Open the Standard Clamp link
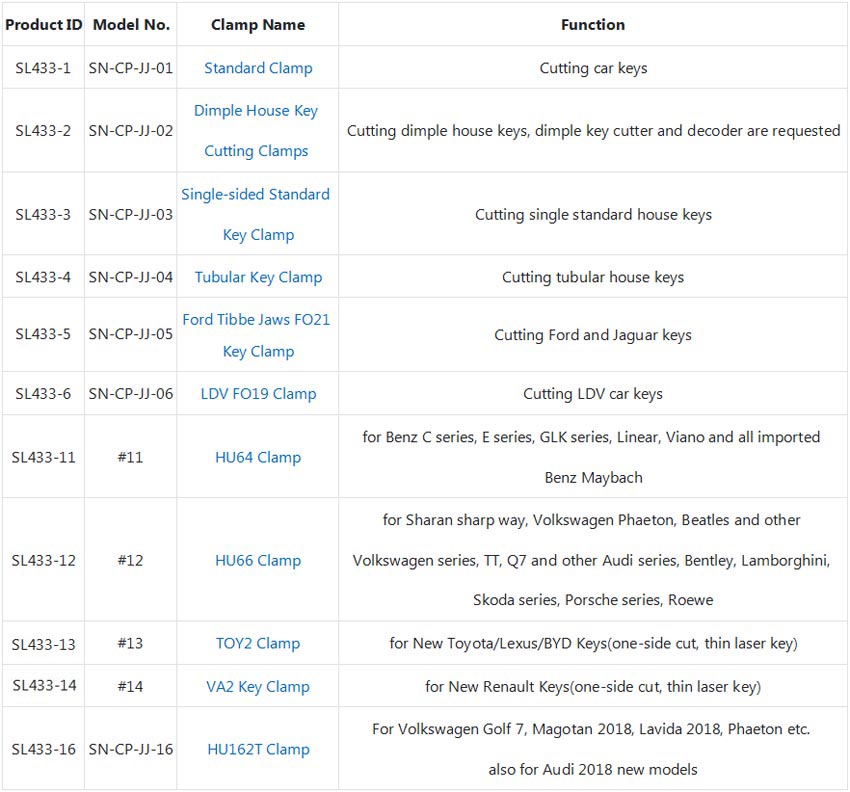The height and width of the screenshot is (792, 850). (258, 68)
